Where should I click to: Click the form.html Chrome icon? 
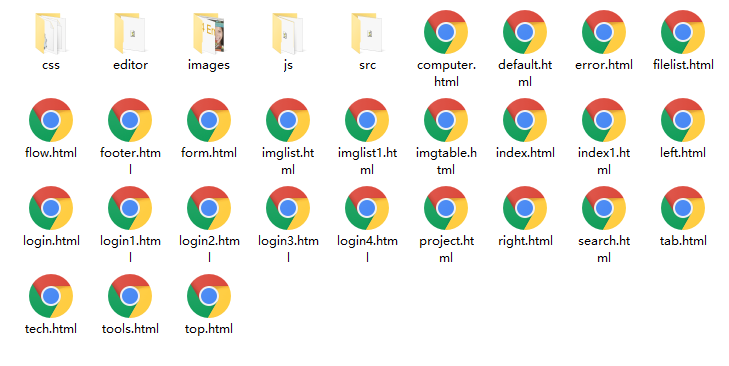tap(209, 120)
